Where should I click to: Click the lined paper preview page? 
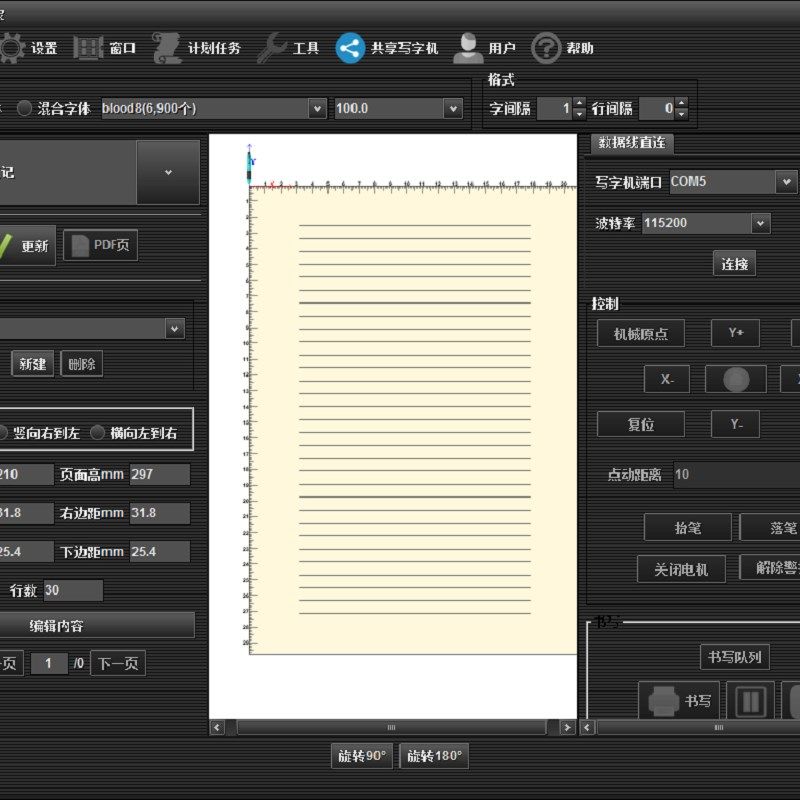pyautogui.click(x=413, y=420)
